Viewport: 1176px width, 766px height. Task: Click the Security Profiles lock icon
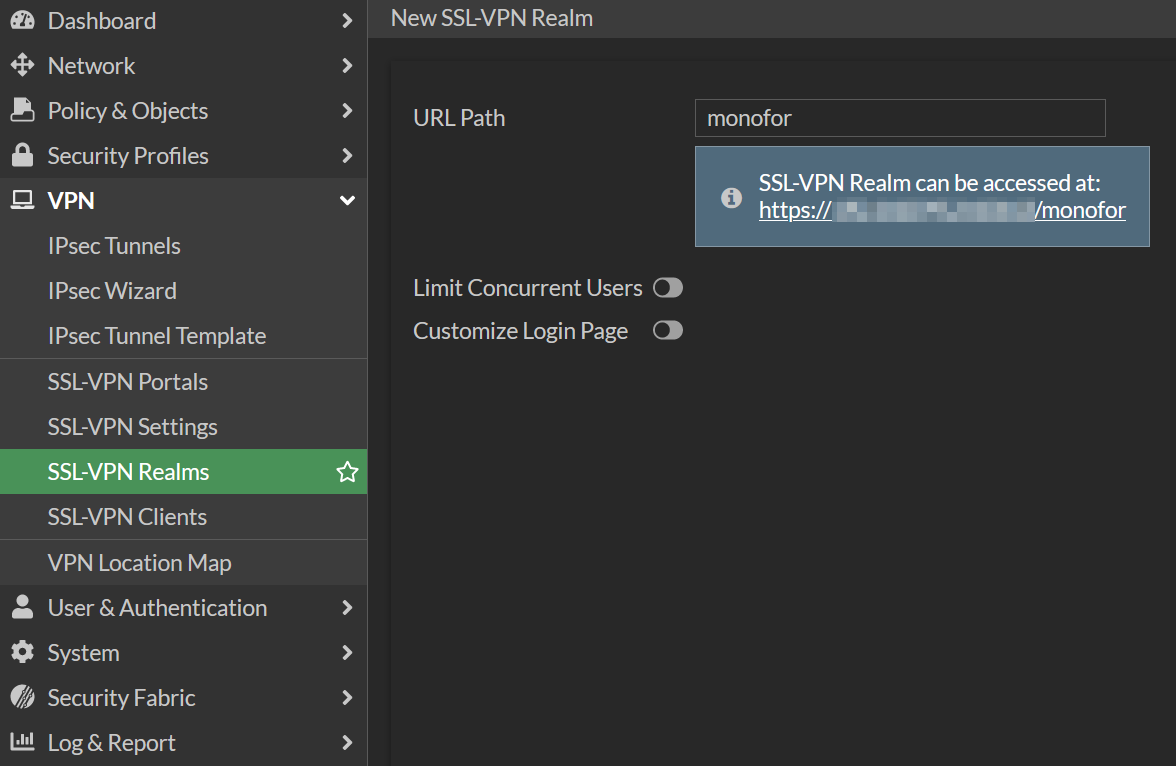[22, 156]
